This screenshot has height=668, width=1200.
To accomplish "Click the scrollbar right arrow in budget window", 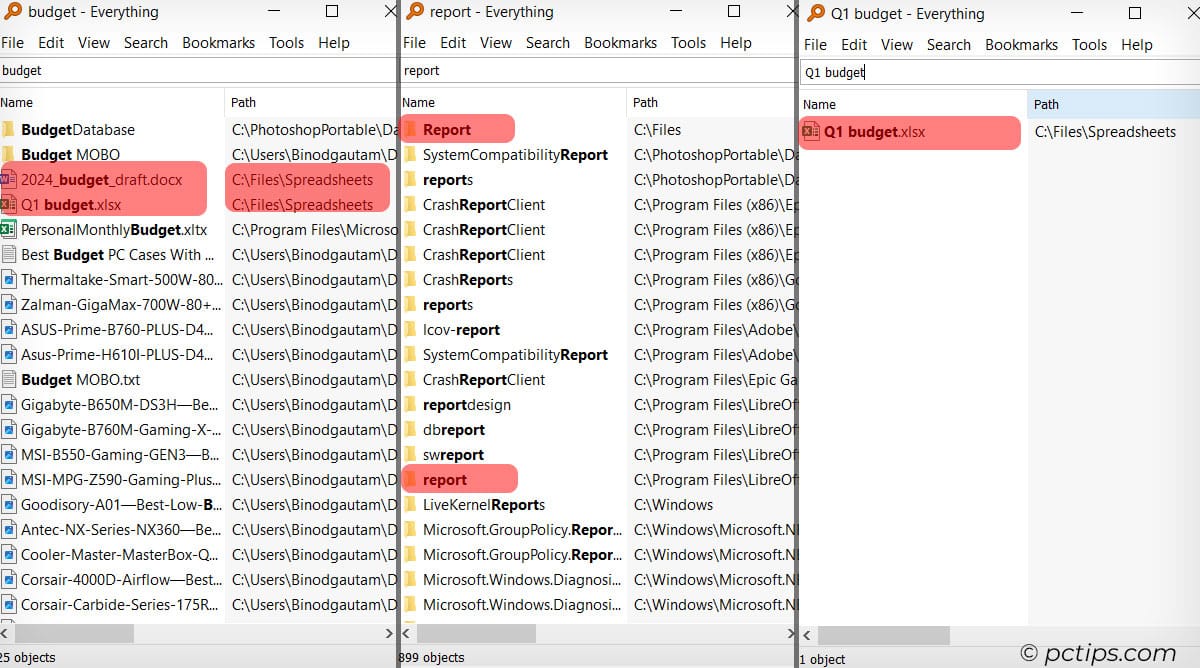I will pyautogui.click(x=390, y=633).
